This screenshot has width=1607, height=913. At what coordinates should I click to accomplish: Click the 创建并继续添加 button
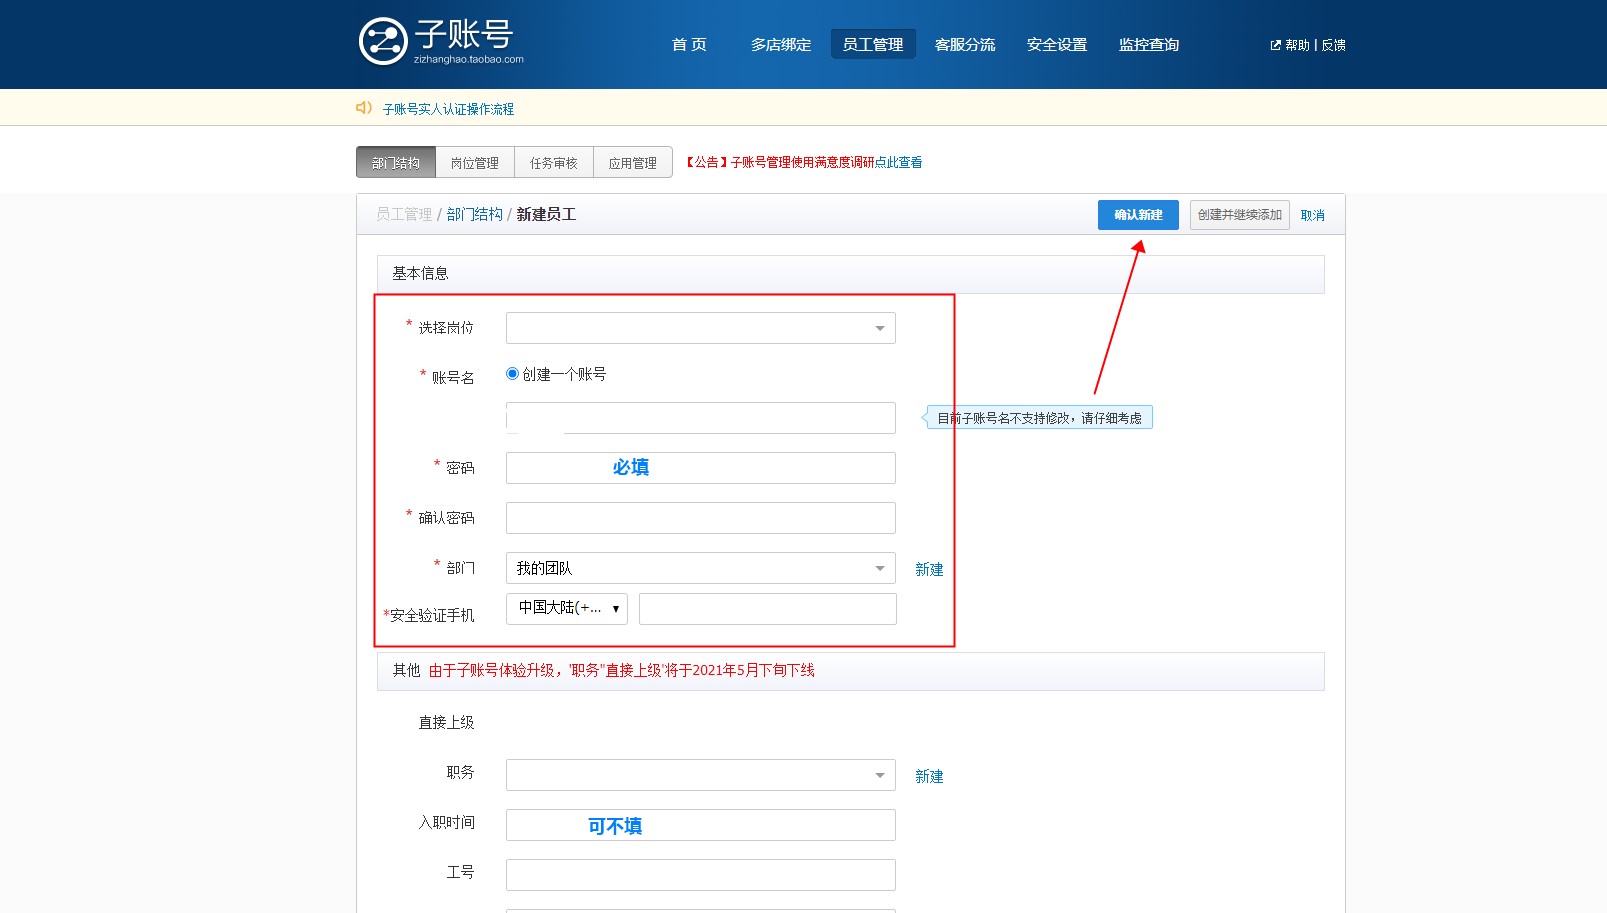pyautogui.click(x=1240, y=214)
